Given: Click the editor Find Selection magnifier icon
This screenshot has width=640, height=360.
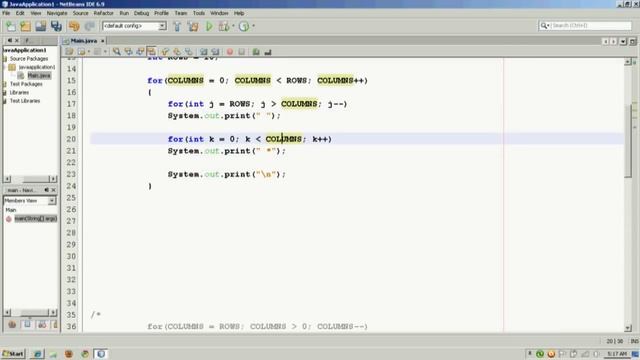Looking at the screenshot, I should pos(117,51).
